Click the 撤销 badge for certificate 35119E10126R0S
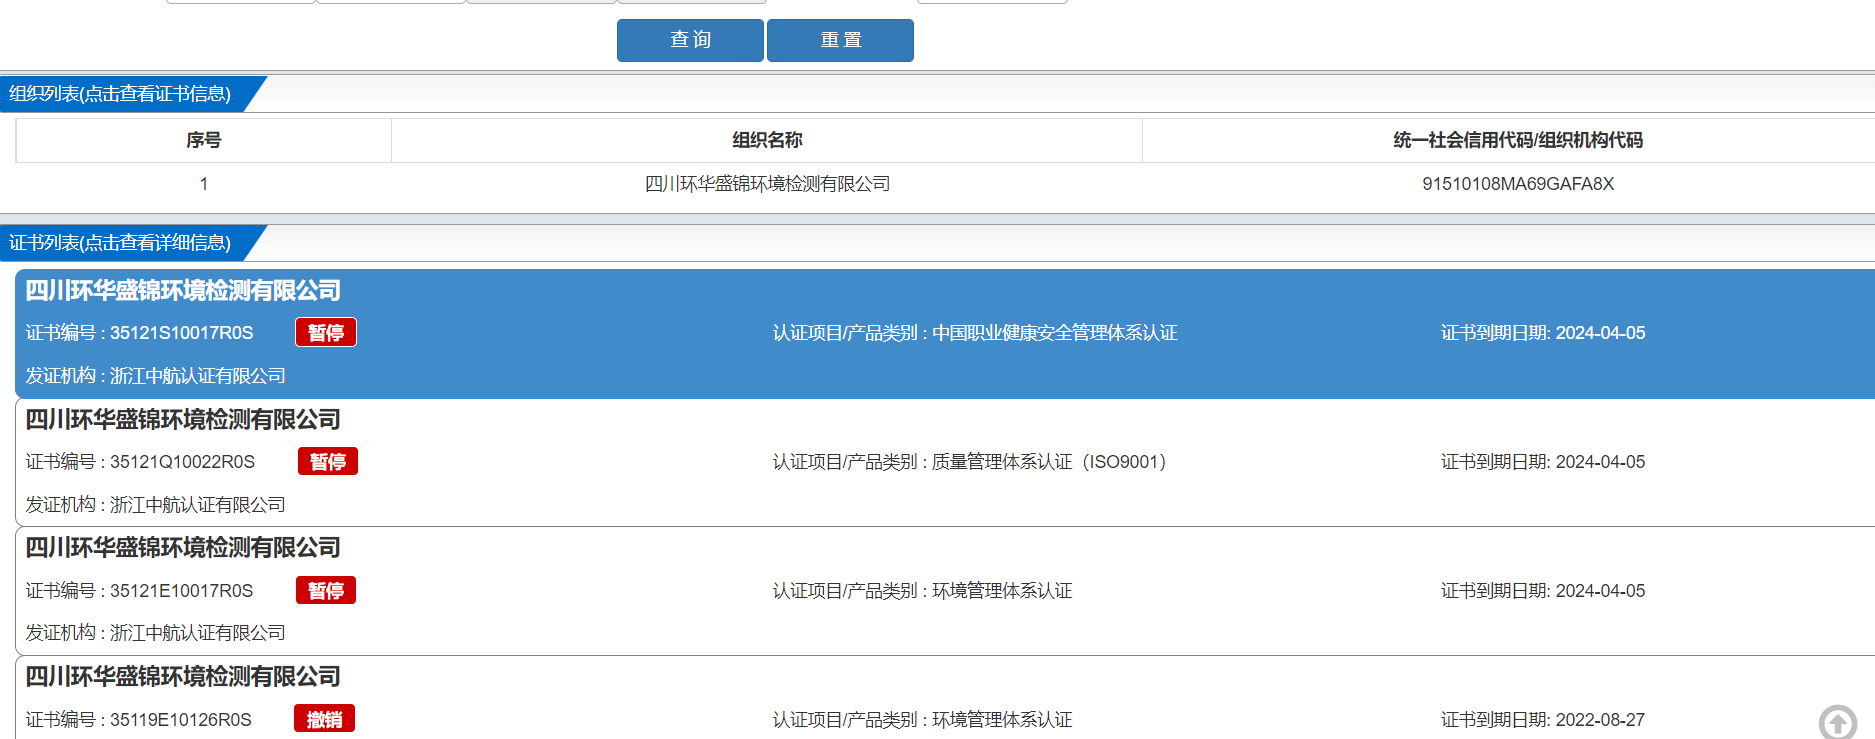This screenshot has width=1875, height=739. [324, 719]
